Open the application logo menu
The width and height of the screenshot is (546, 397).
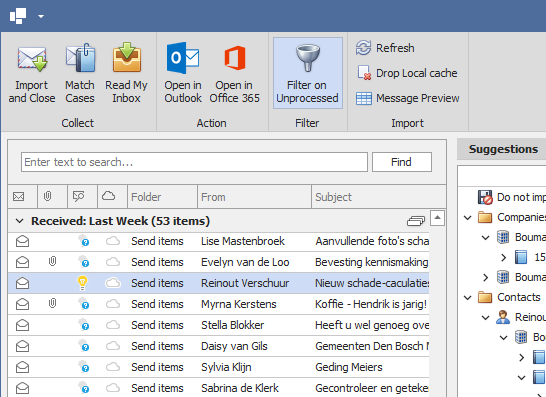coord(18,16)
